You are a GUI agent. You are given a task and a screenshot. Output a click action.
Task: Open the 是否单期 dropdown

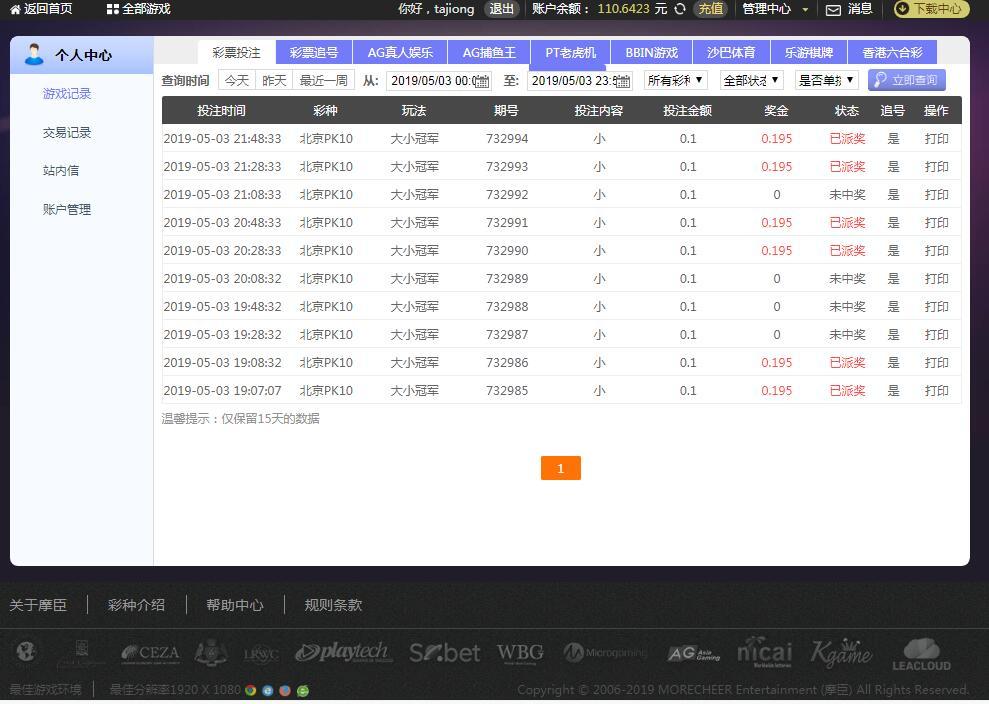click(x=826, y=80)
